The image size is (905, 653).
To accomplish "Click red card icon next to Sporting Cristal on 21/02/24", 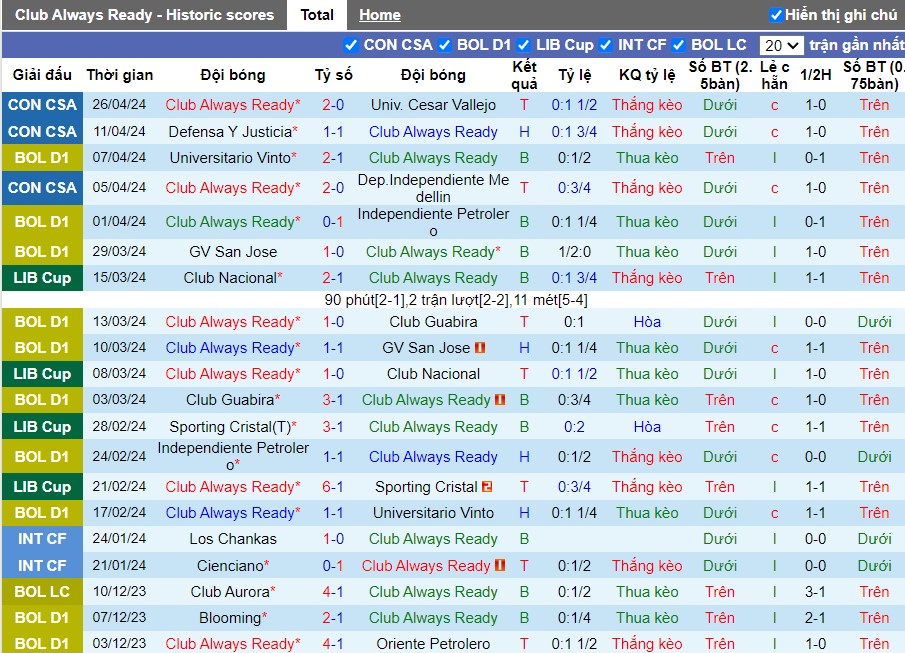I will (x=487, y=487).
